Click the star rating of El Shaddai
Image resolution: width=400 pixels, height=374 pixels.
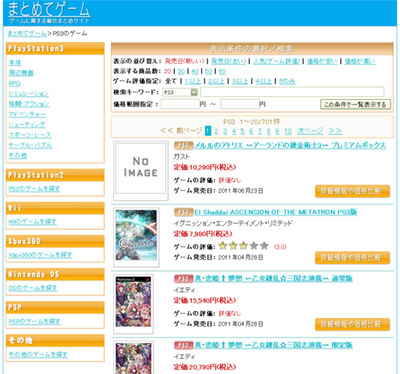[x=244, y=246]
